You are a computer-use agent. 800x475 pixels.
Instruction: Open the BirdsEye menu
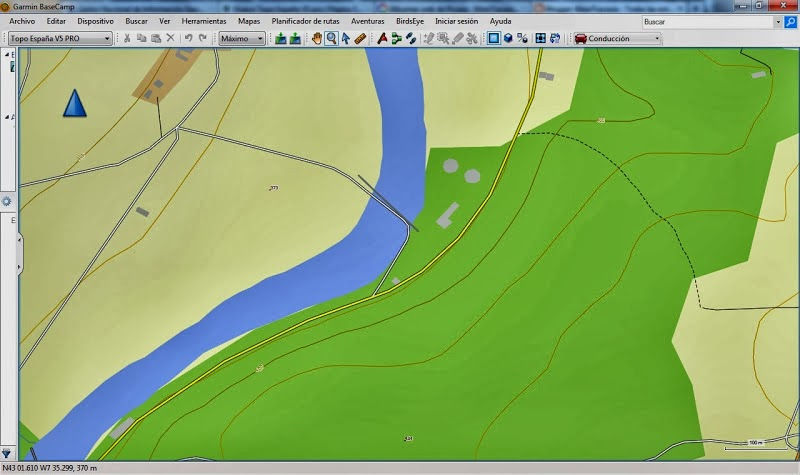click(410, 21)
